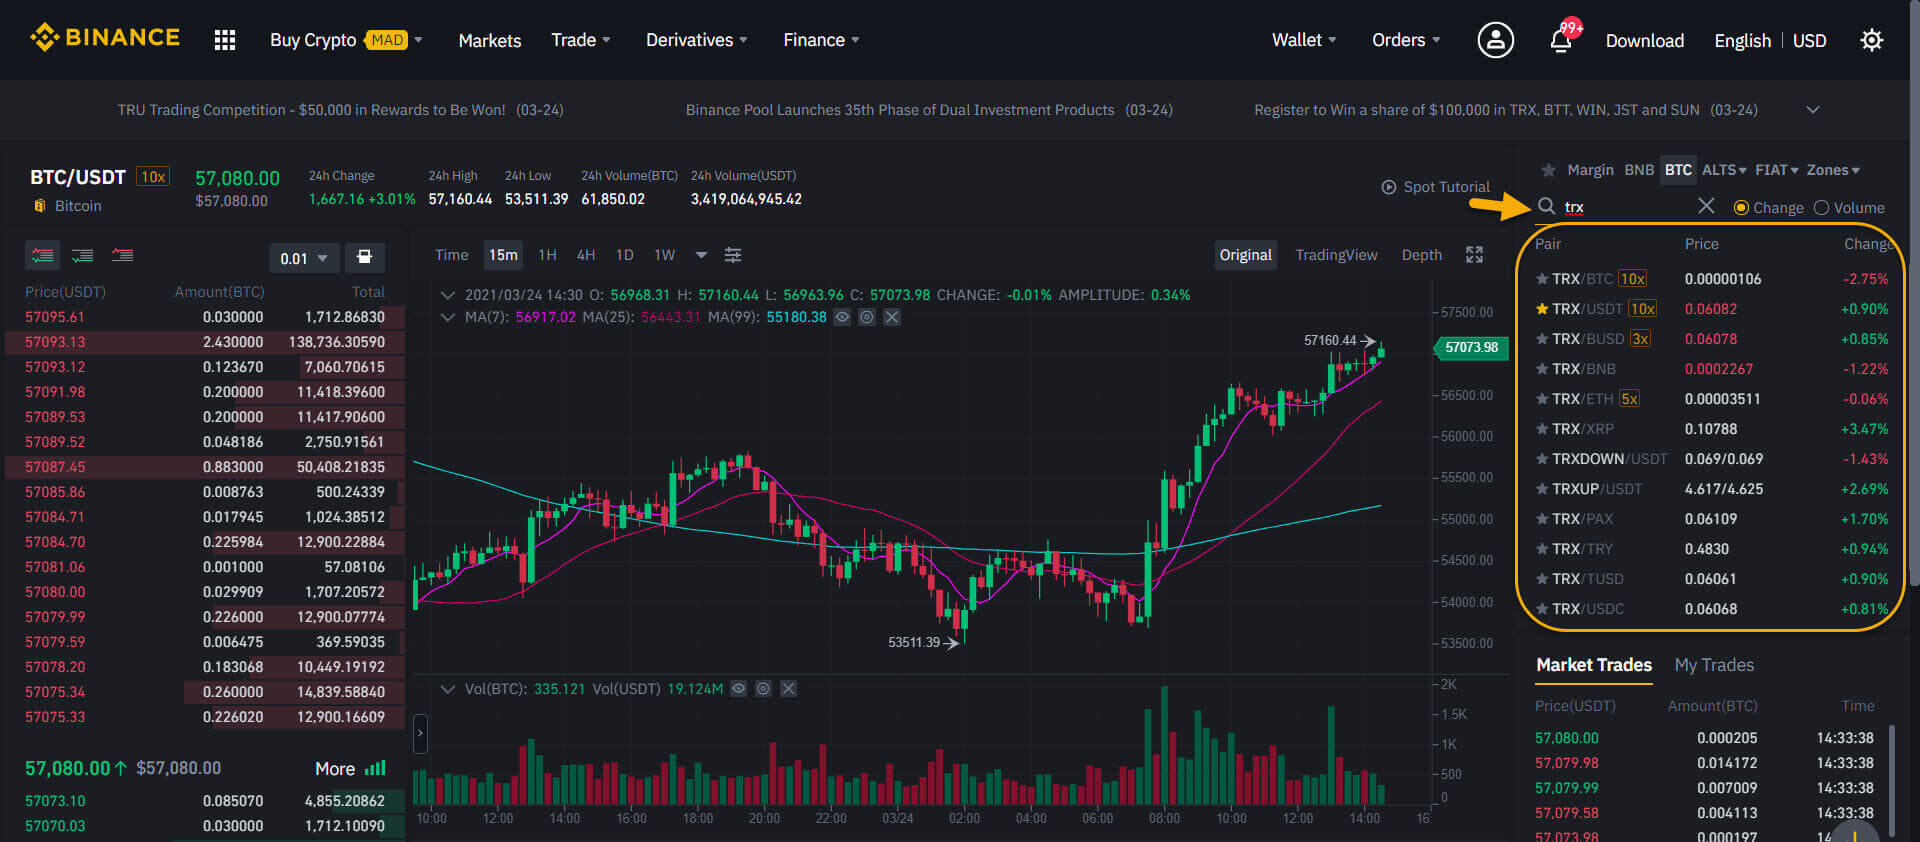Click the Download link
This screenshot has width=1920, height=842.
point(1645,41)
